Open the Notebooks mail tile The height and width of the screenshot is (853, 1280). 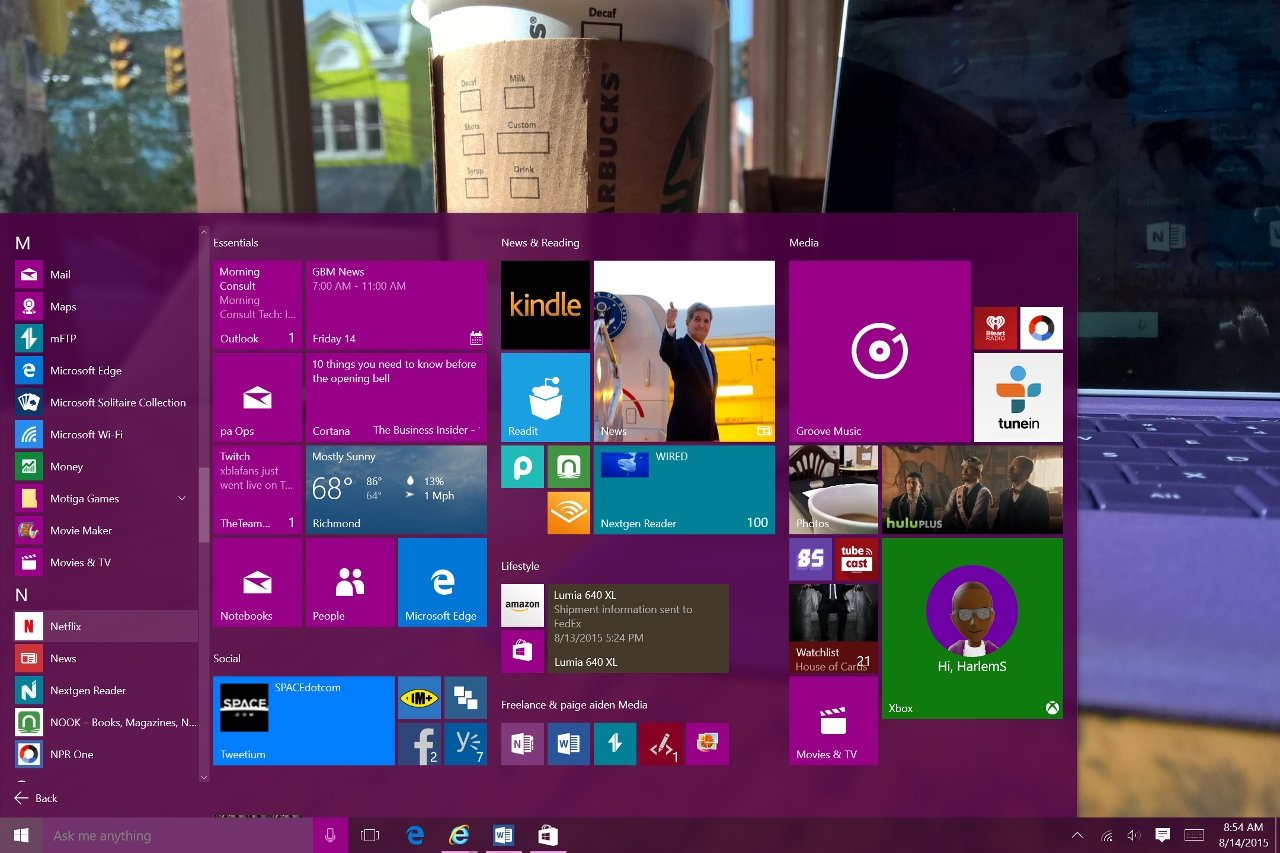[x=257, y=582]
